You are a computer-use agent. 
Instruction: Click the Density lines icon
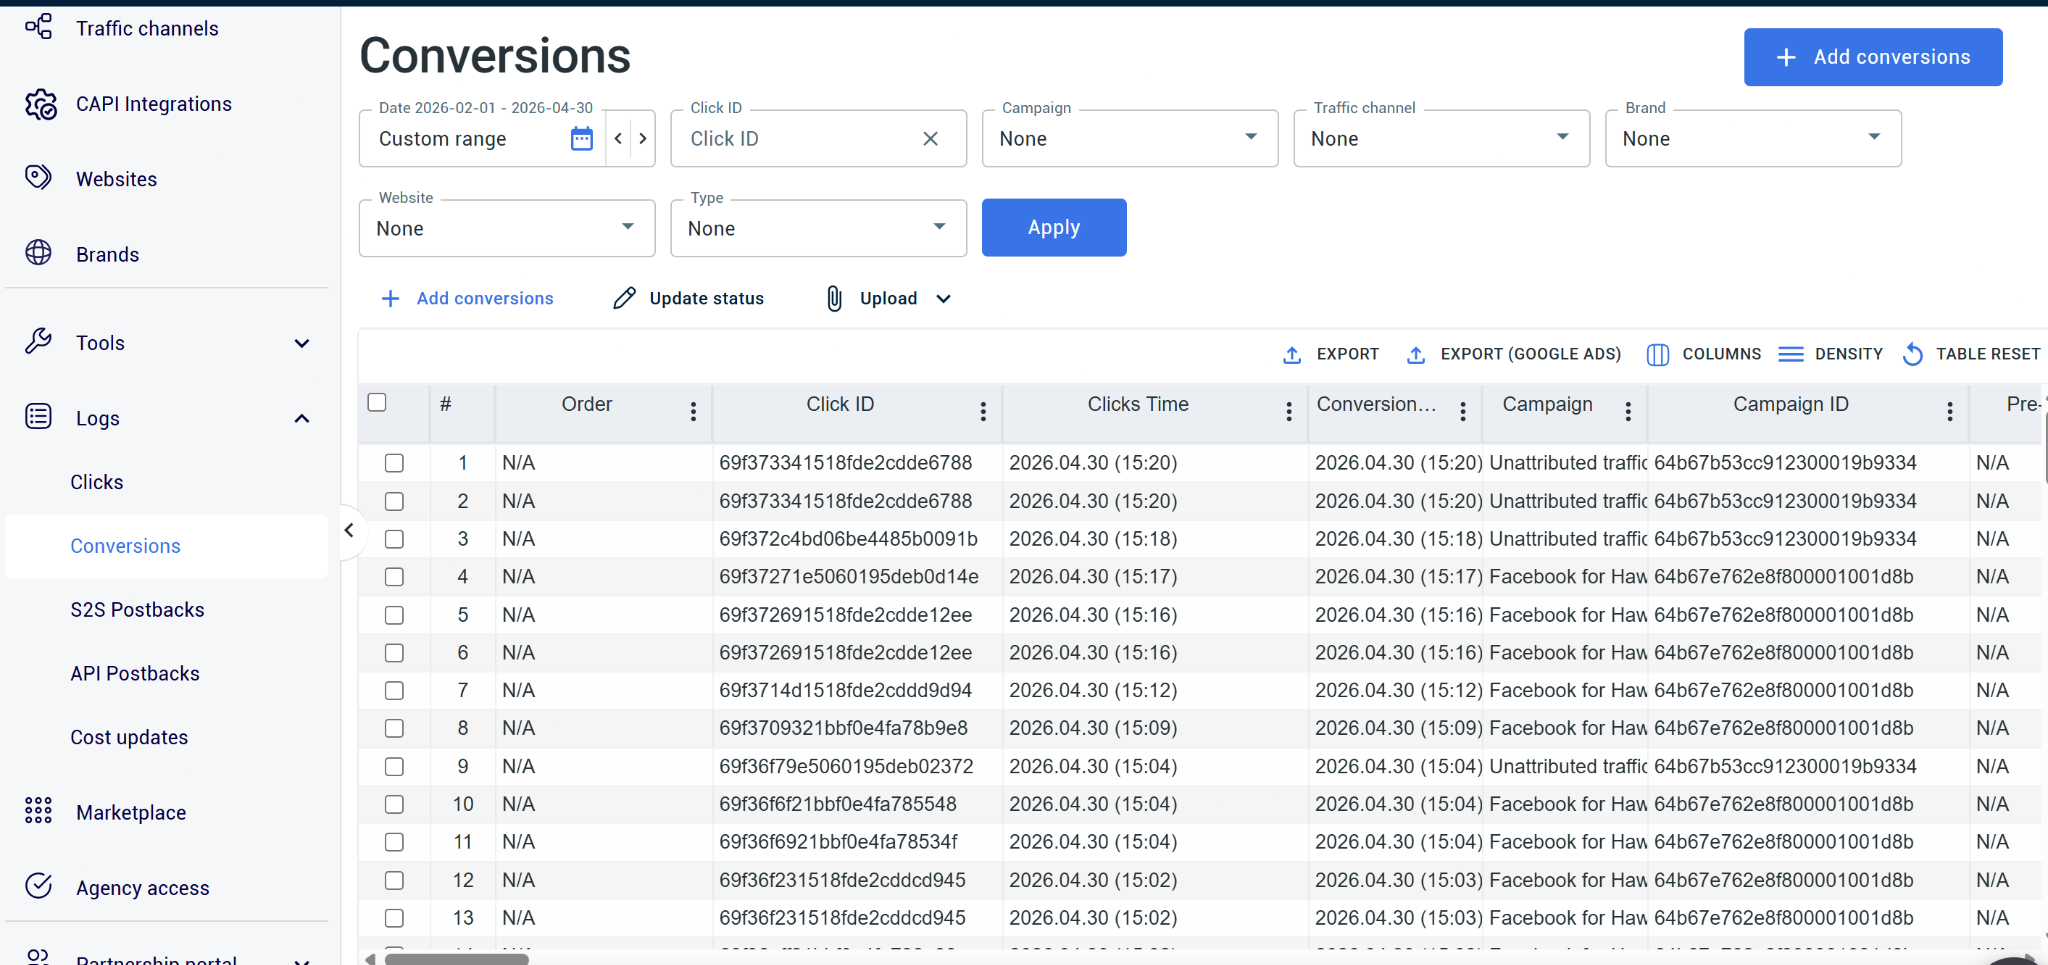(1791, 354)
